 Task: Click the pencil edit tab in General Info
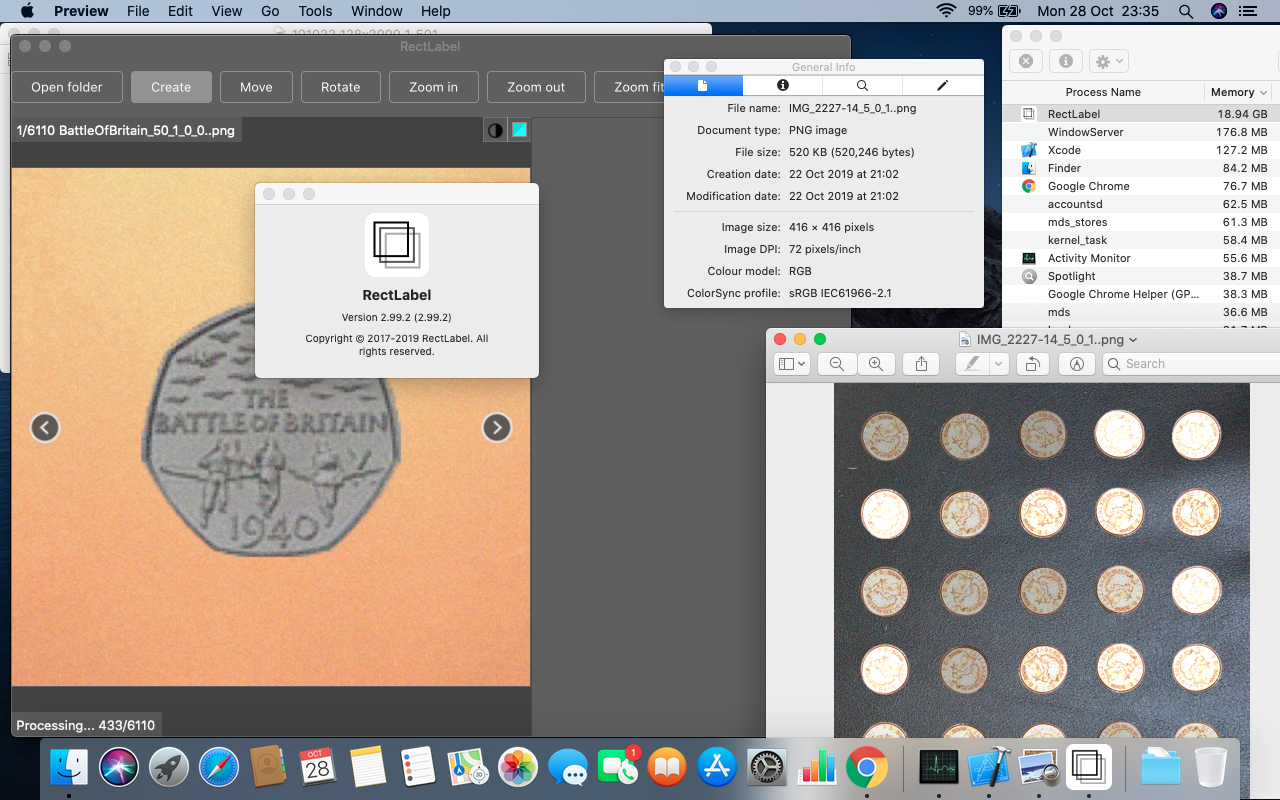click(x=942, y=86)
